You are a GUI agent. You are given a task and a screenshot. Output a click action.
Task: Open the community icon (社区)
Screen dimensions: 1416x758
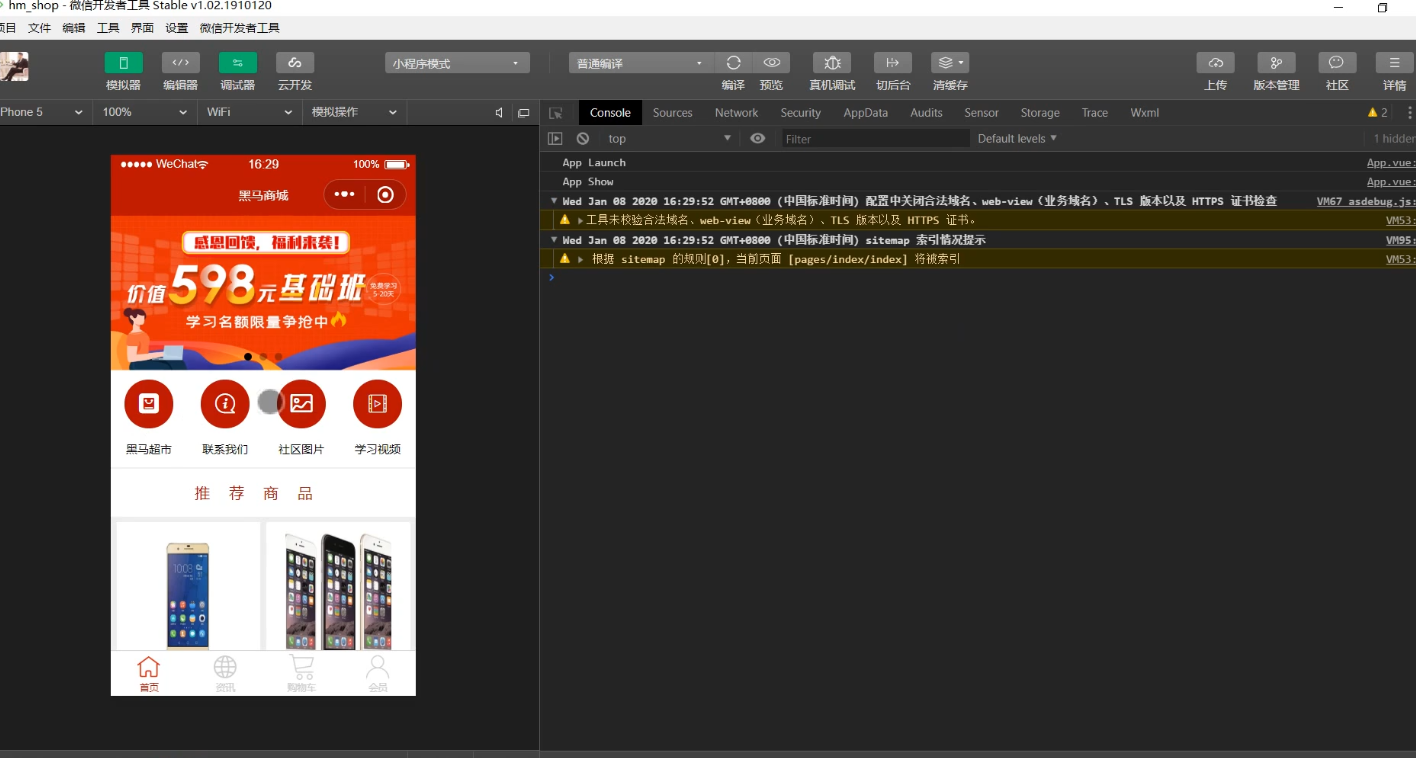[x=1337, y=63]
